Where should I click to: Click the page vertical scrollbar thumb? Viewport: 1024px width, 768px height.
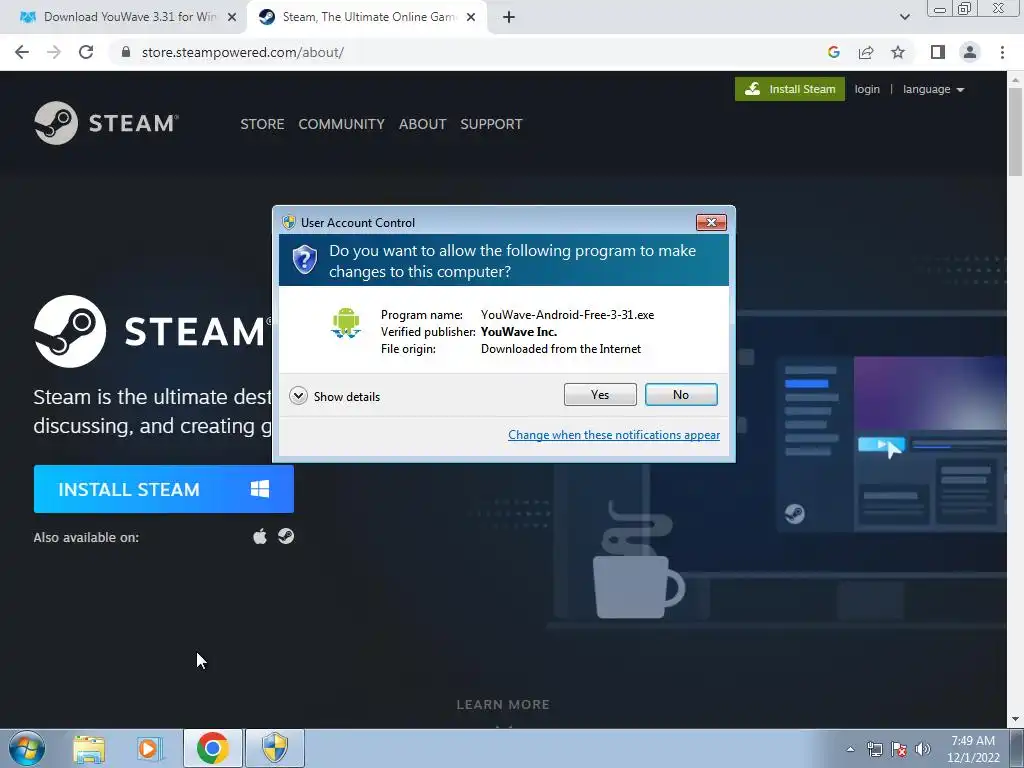(x=1016, y=131)
